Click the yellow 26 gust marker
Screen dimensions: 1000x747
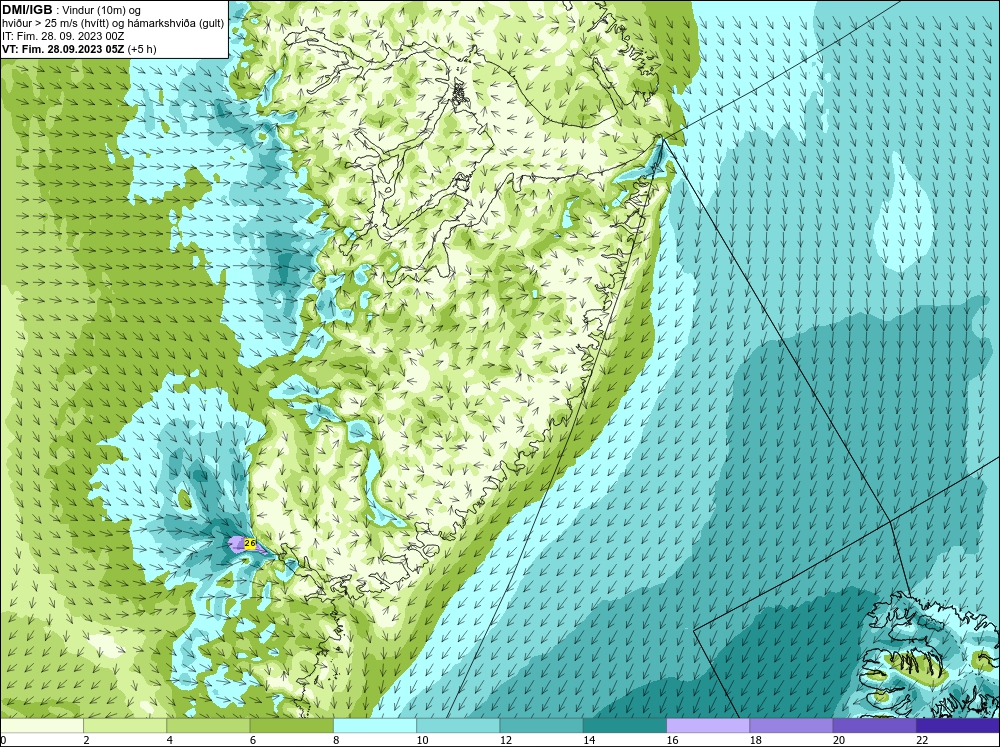coord(250,544)
